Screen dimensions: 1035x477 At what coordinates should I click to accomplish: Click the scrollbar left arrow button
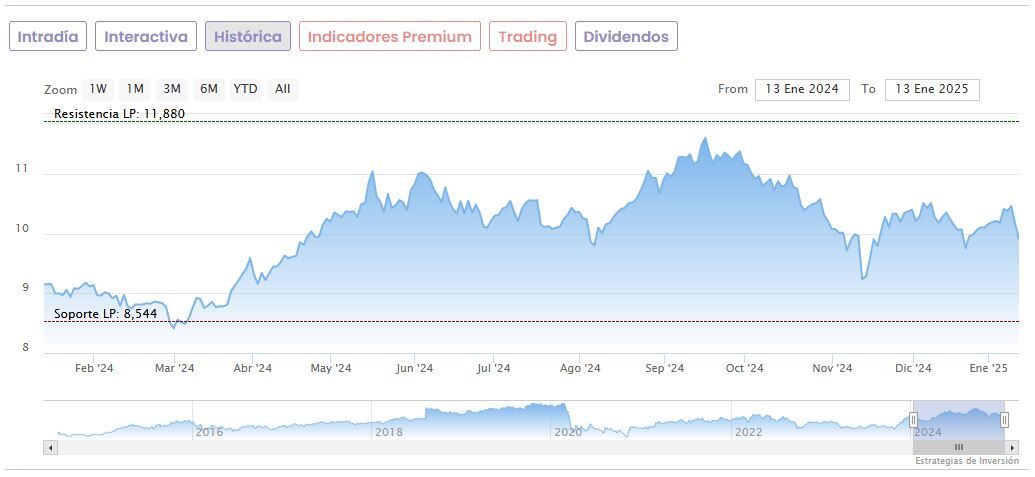(x=50, y=447)
